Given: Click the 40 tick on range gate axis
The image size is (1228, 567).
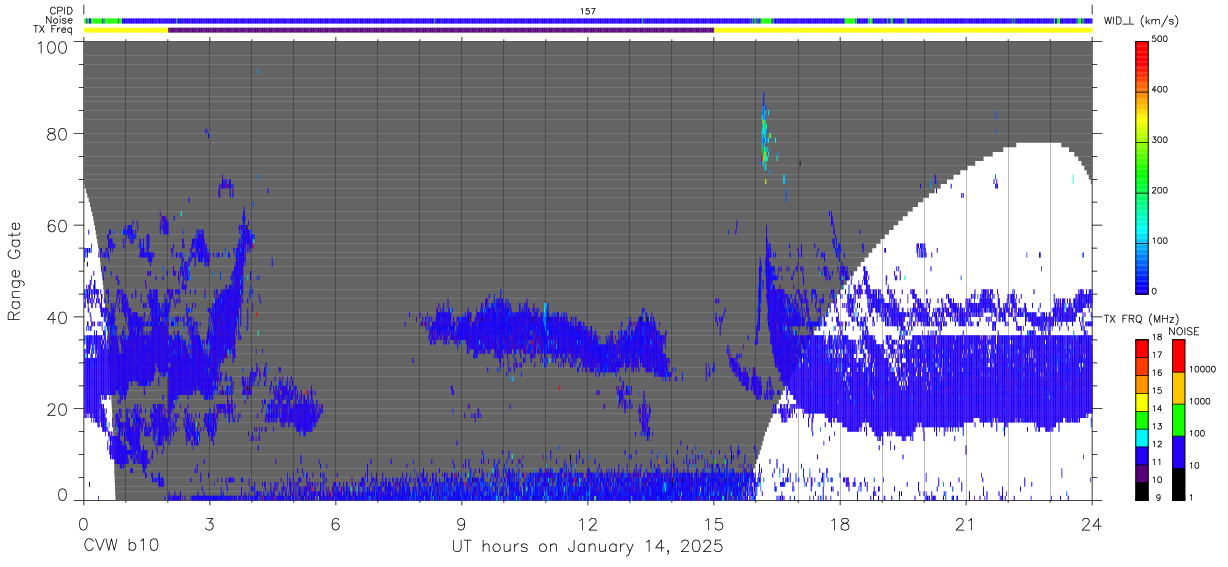Looking at the screenshot, I should (57, 317).
